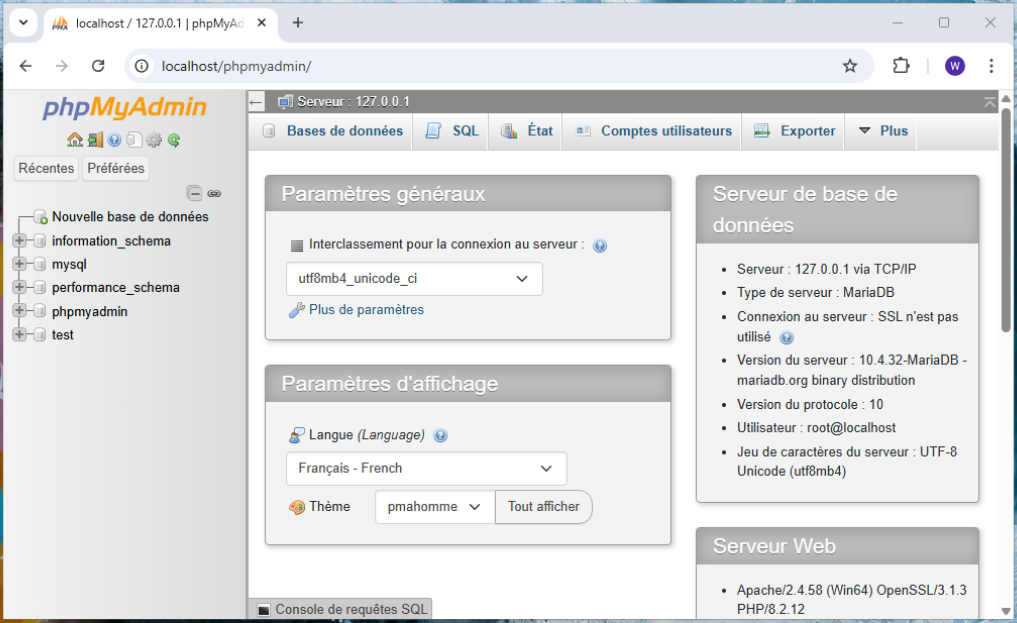This screenshot has width=1017, height=623.
Task: Click the Plus de paramètres link
Action: (x=367, y=310)
